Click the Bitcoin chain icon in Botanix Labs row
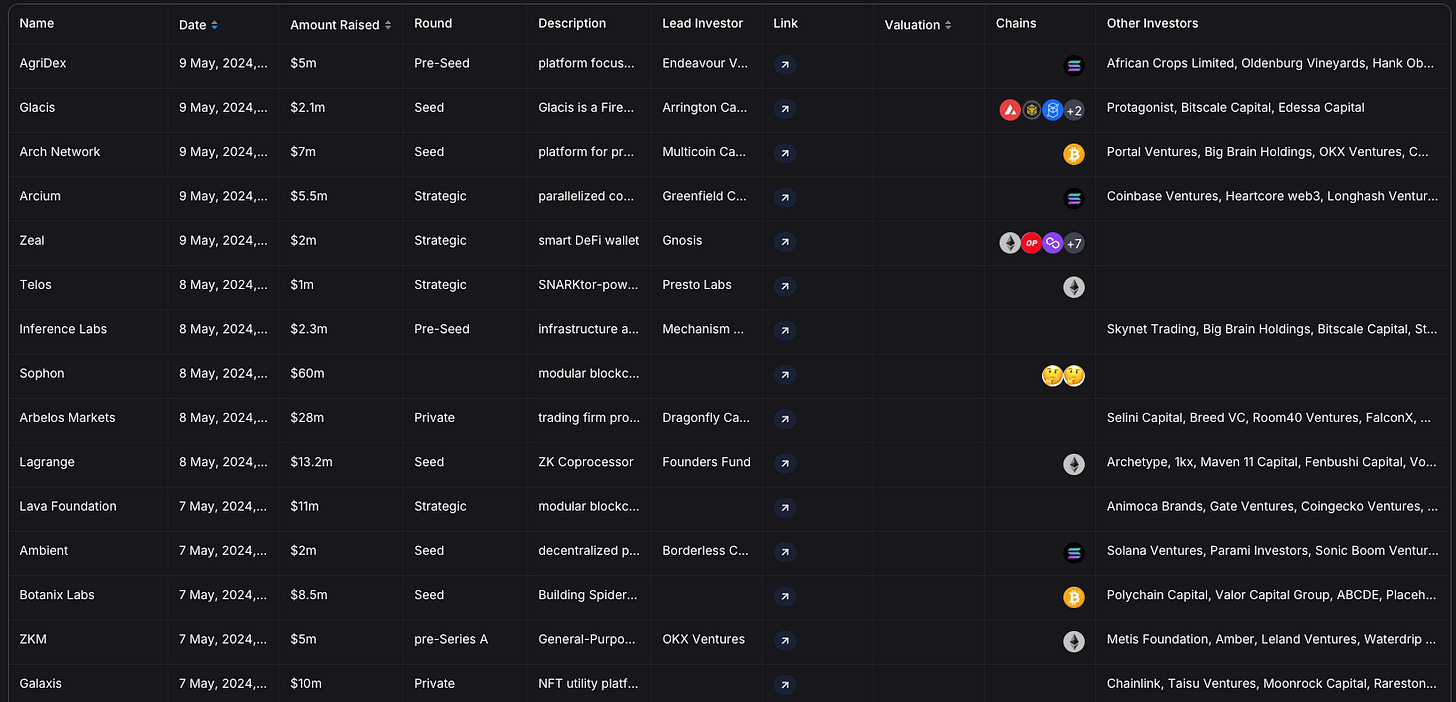Screen dimensions: 1456x702 click(1074, 597)
